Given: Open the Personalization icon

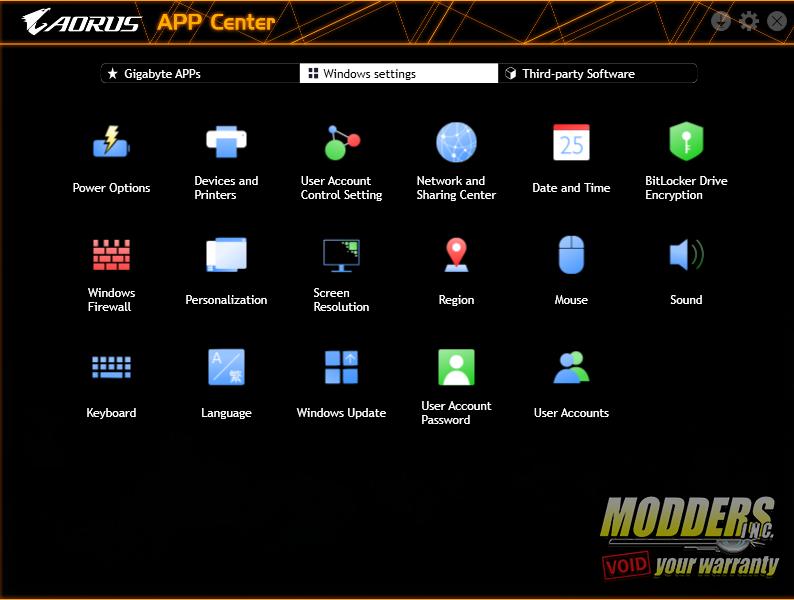Looking at the screenshot, I should pos(226,256).
